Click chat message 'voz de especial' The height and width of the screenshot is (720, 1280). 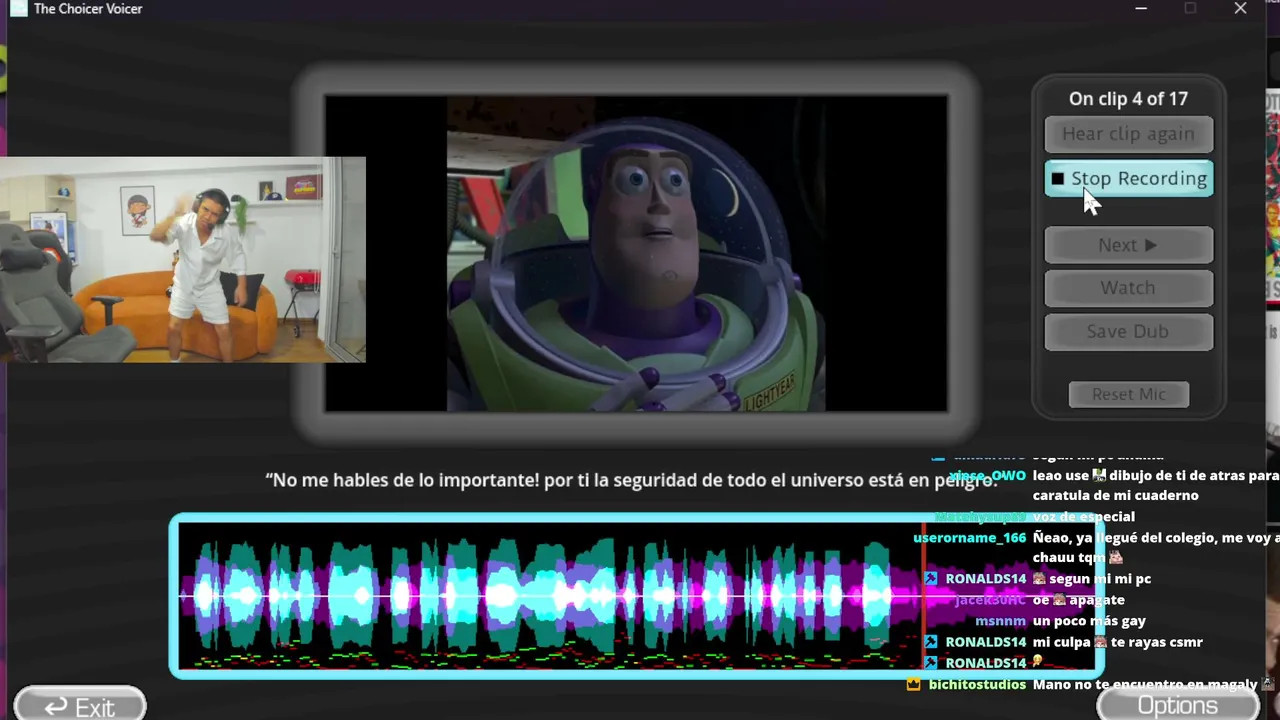[1084, 517]
